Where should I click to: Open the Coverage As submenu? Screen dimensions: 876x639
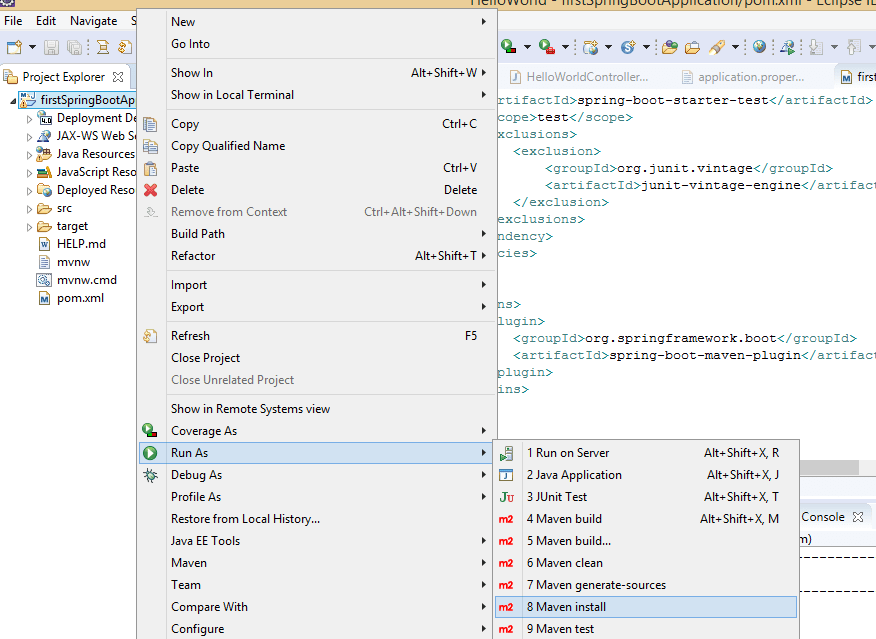317,431
